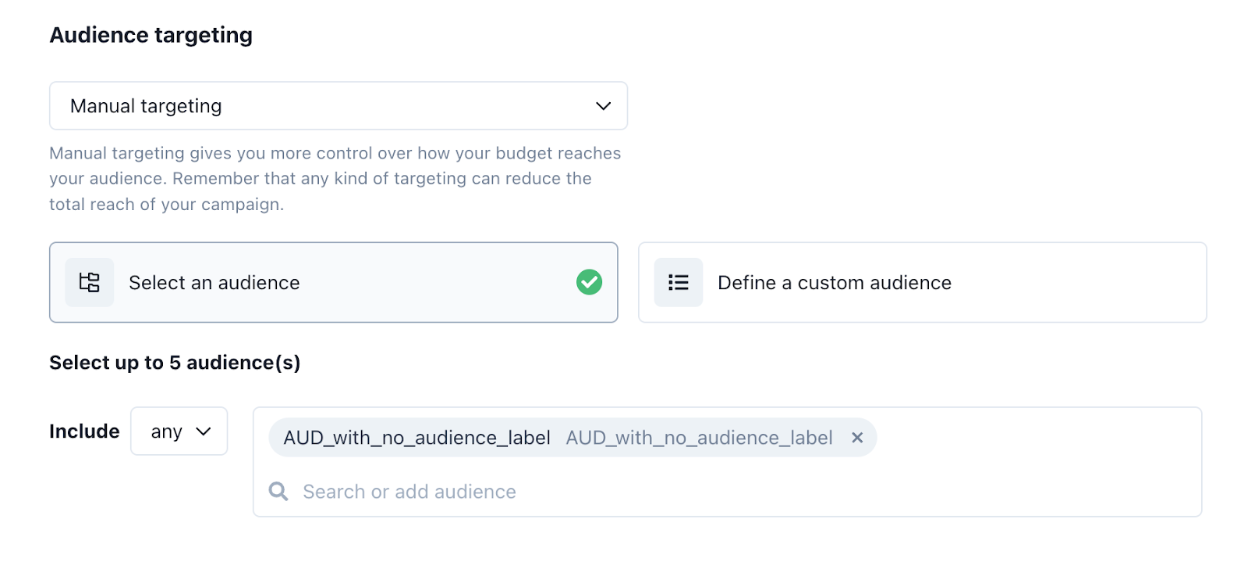This screenshot has width=1240, height=574.
Task: Open the Manual targeting dropdown
Action: pos(338,106)
